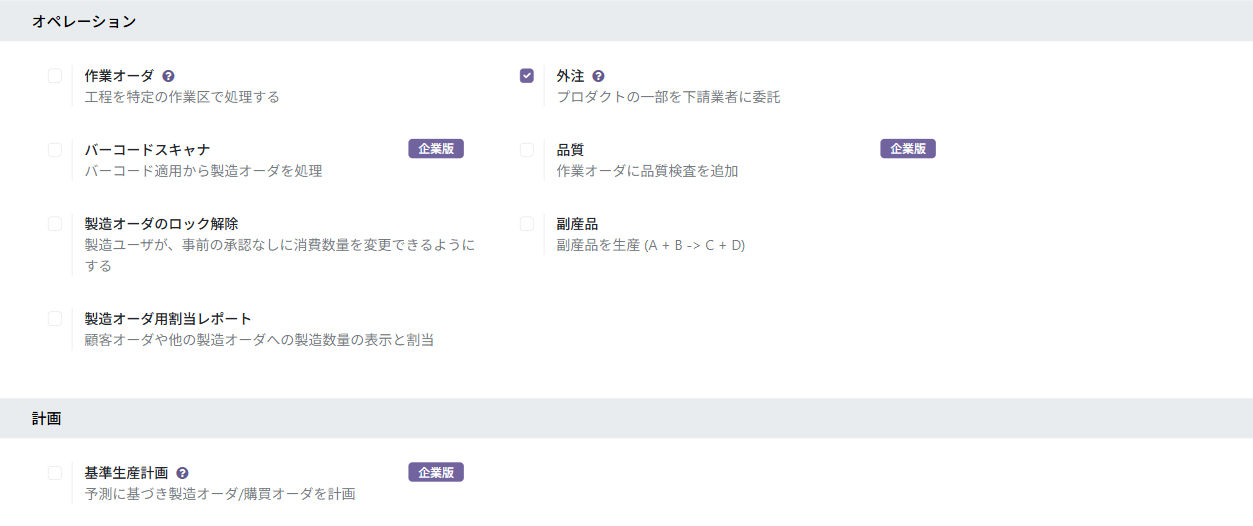Click 企業版 badge beside バーコードスキャナ

pos(436,149)
